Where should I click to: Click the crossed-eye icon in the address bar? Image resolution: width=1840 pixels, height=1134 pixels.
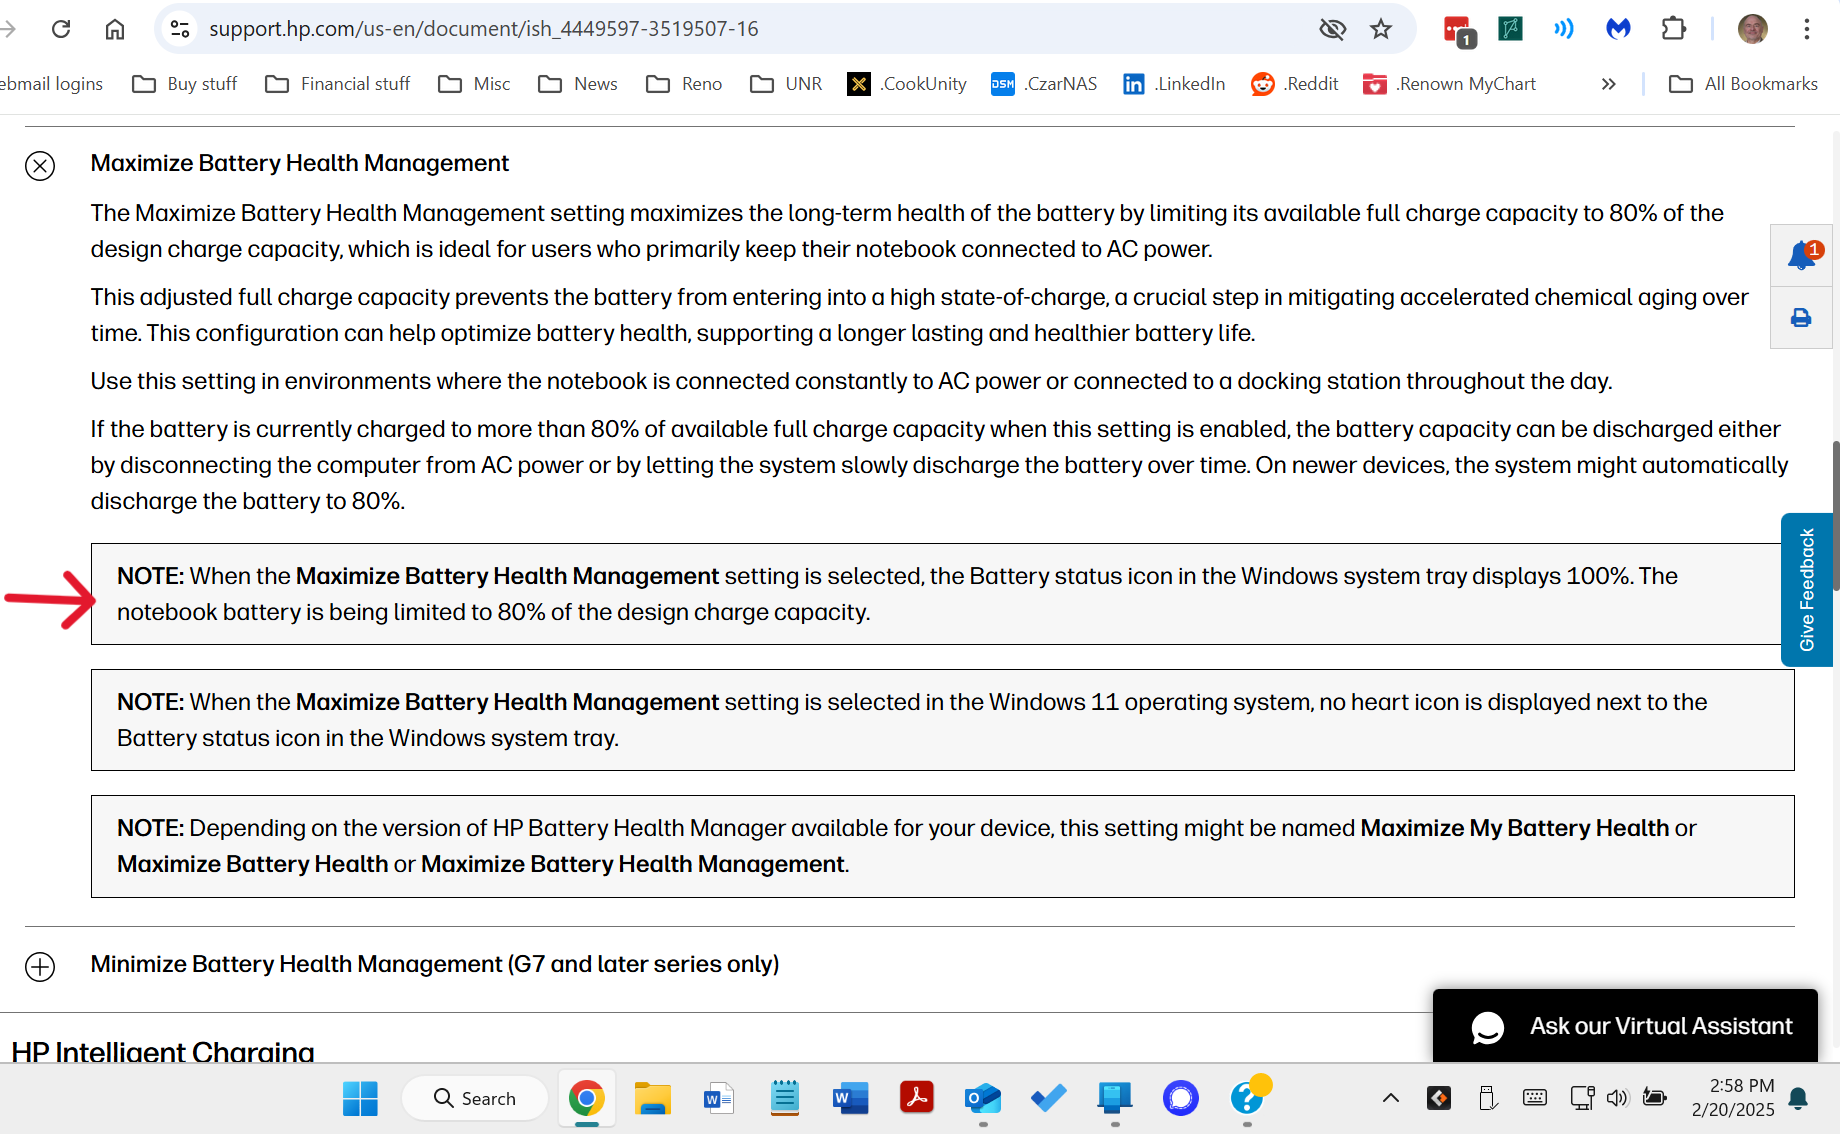point(1332,29)
